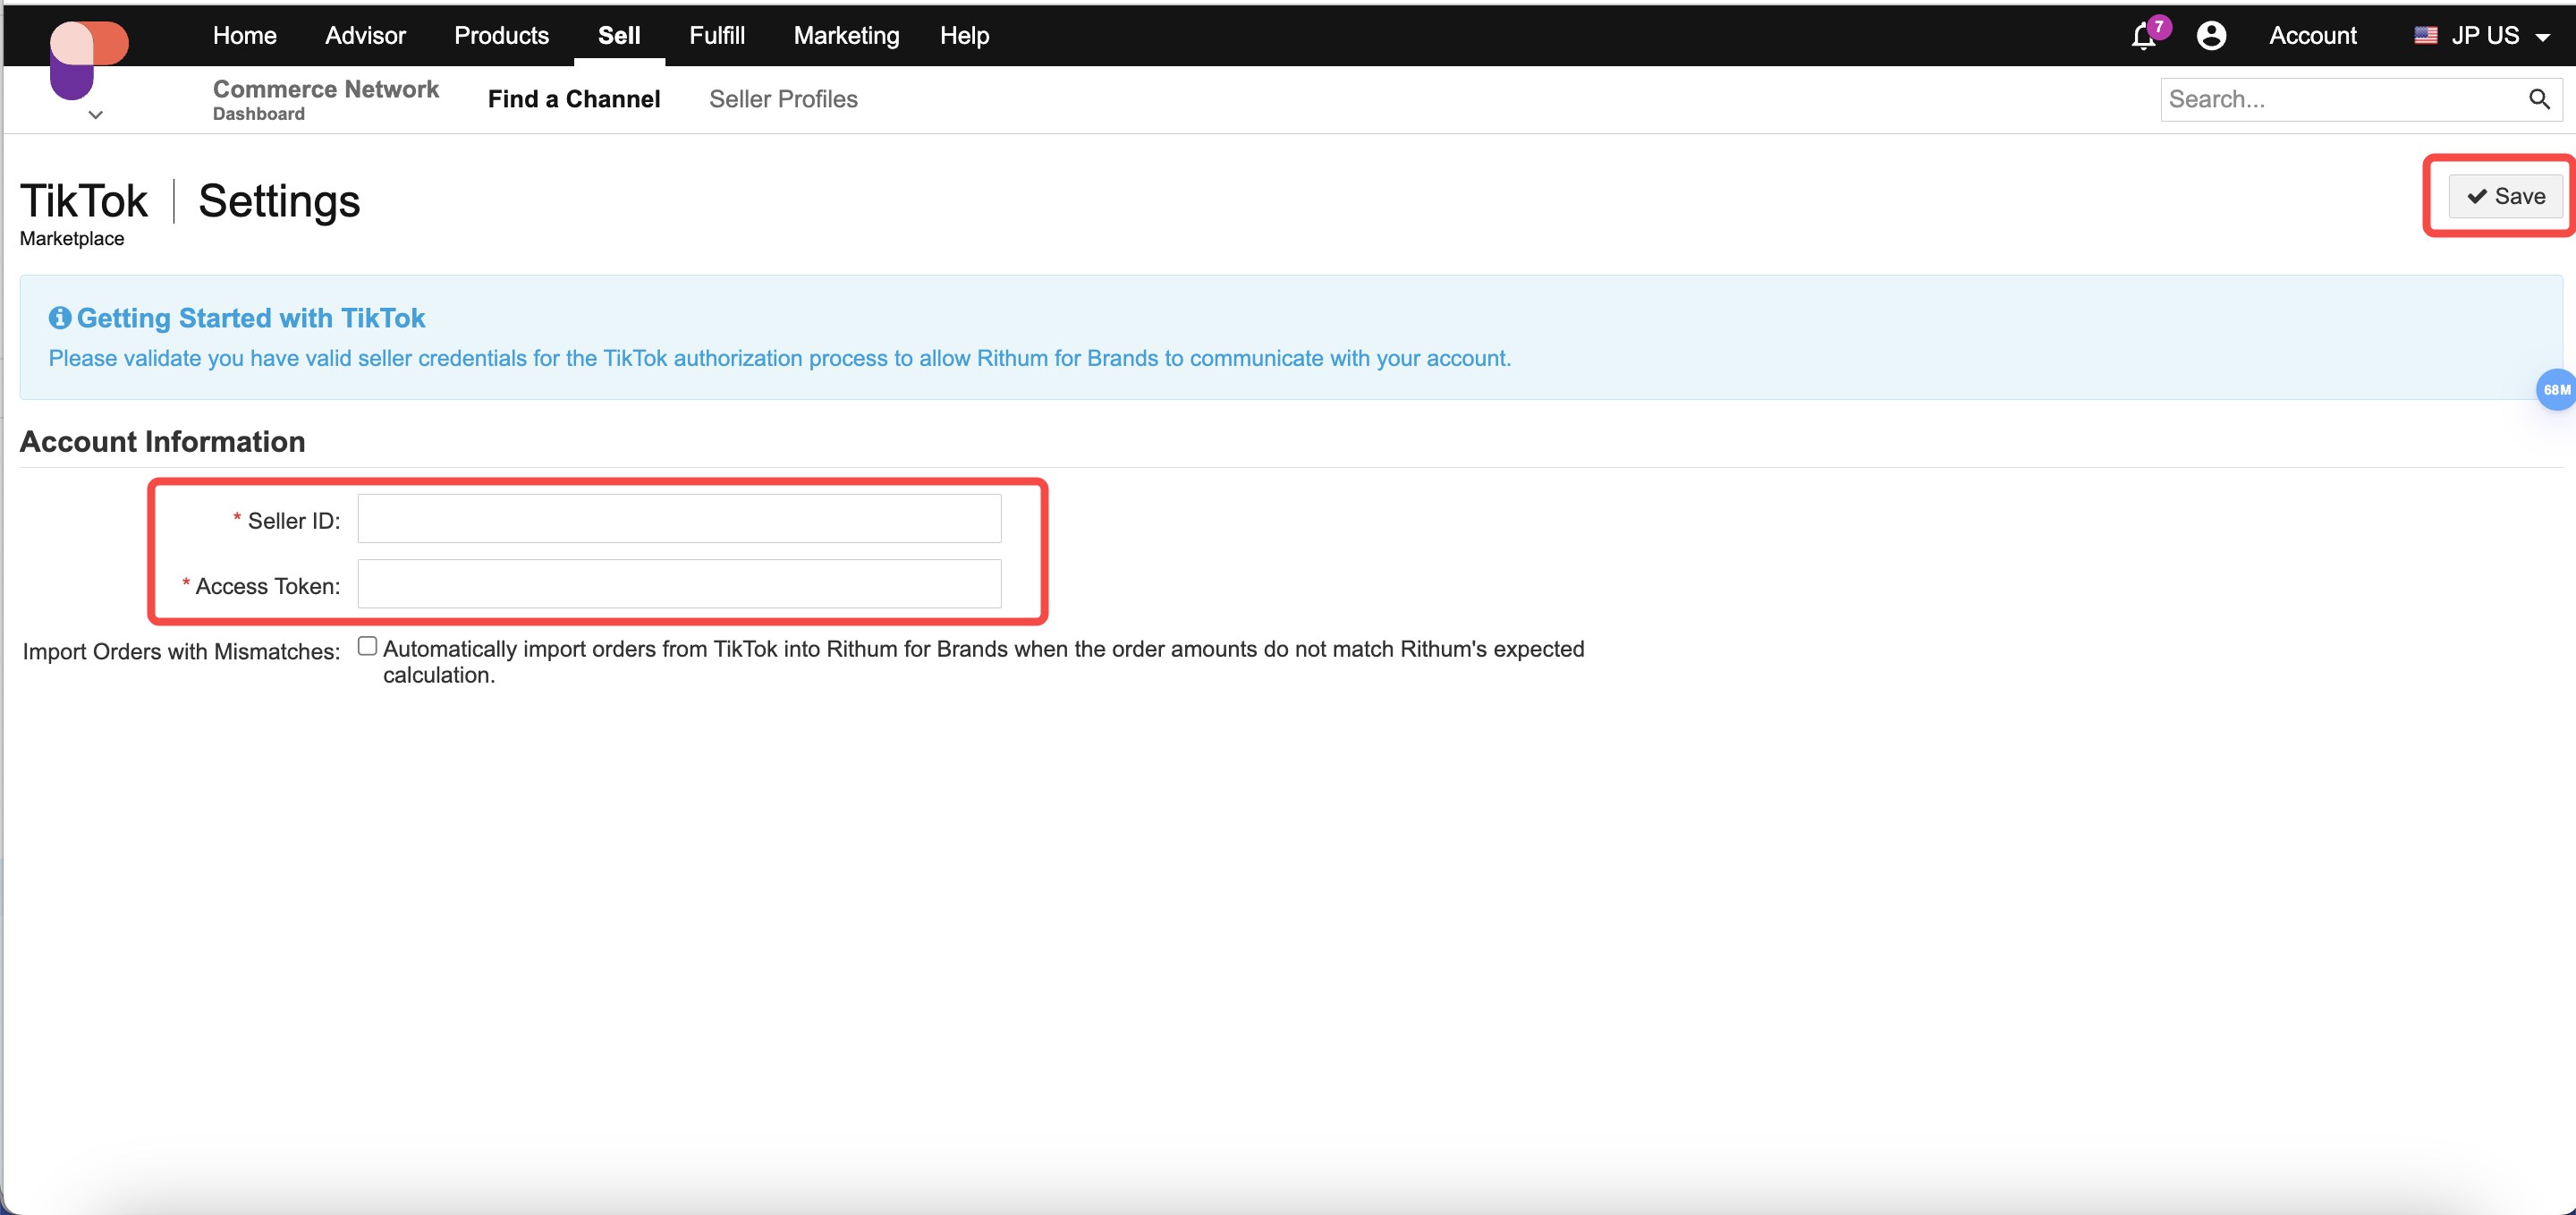Open the Products menu
The width and height of the screenshot is (2576, 1215).
coord(501,36)
